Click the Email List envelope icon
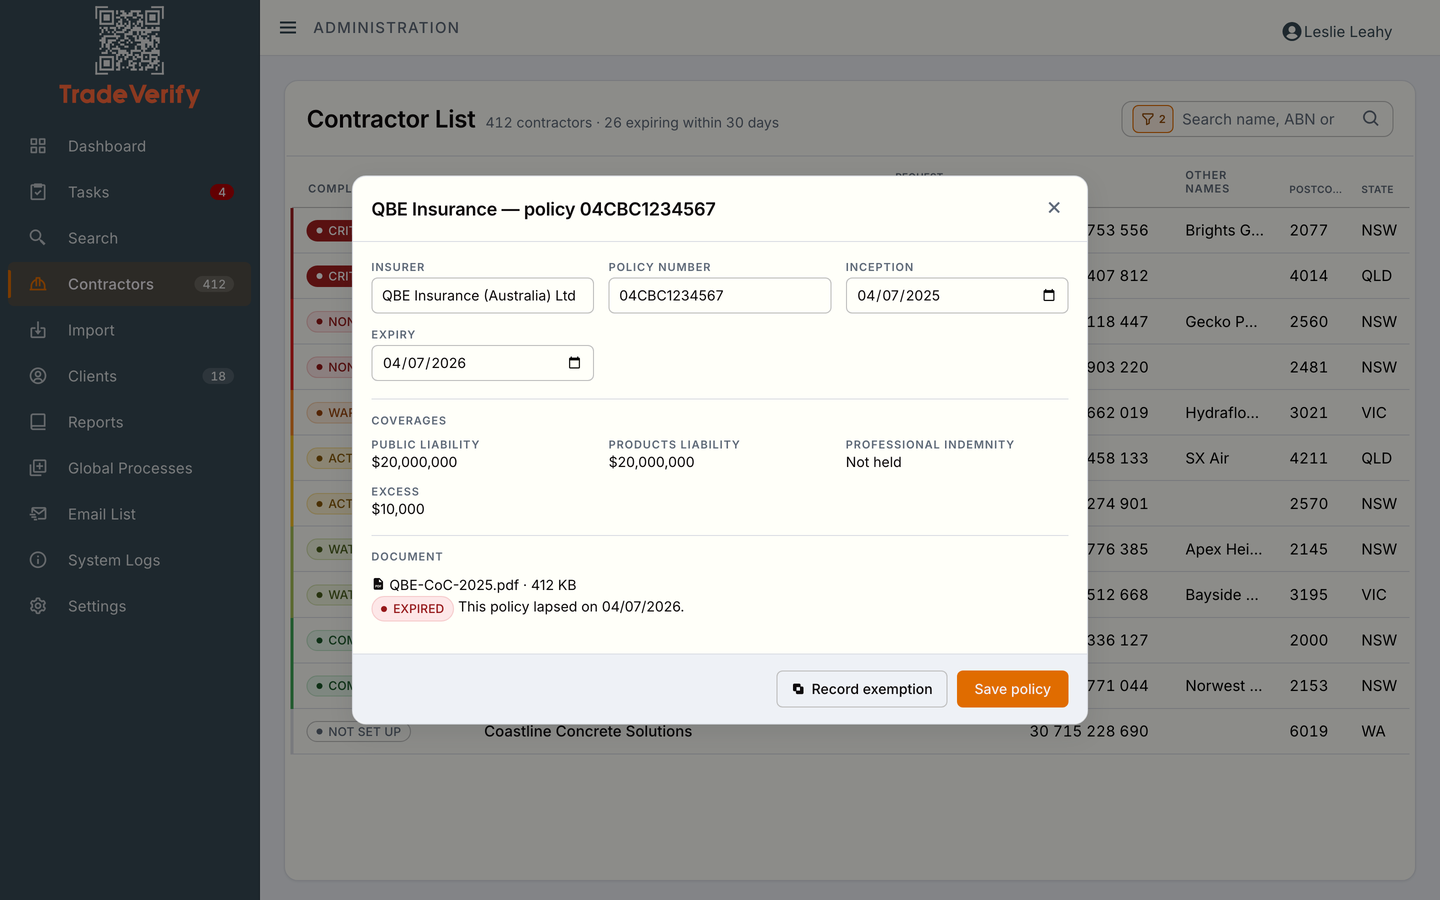The height and width of the screenshot is (900, 1440). click(38, 514)
